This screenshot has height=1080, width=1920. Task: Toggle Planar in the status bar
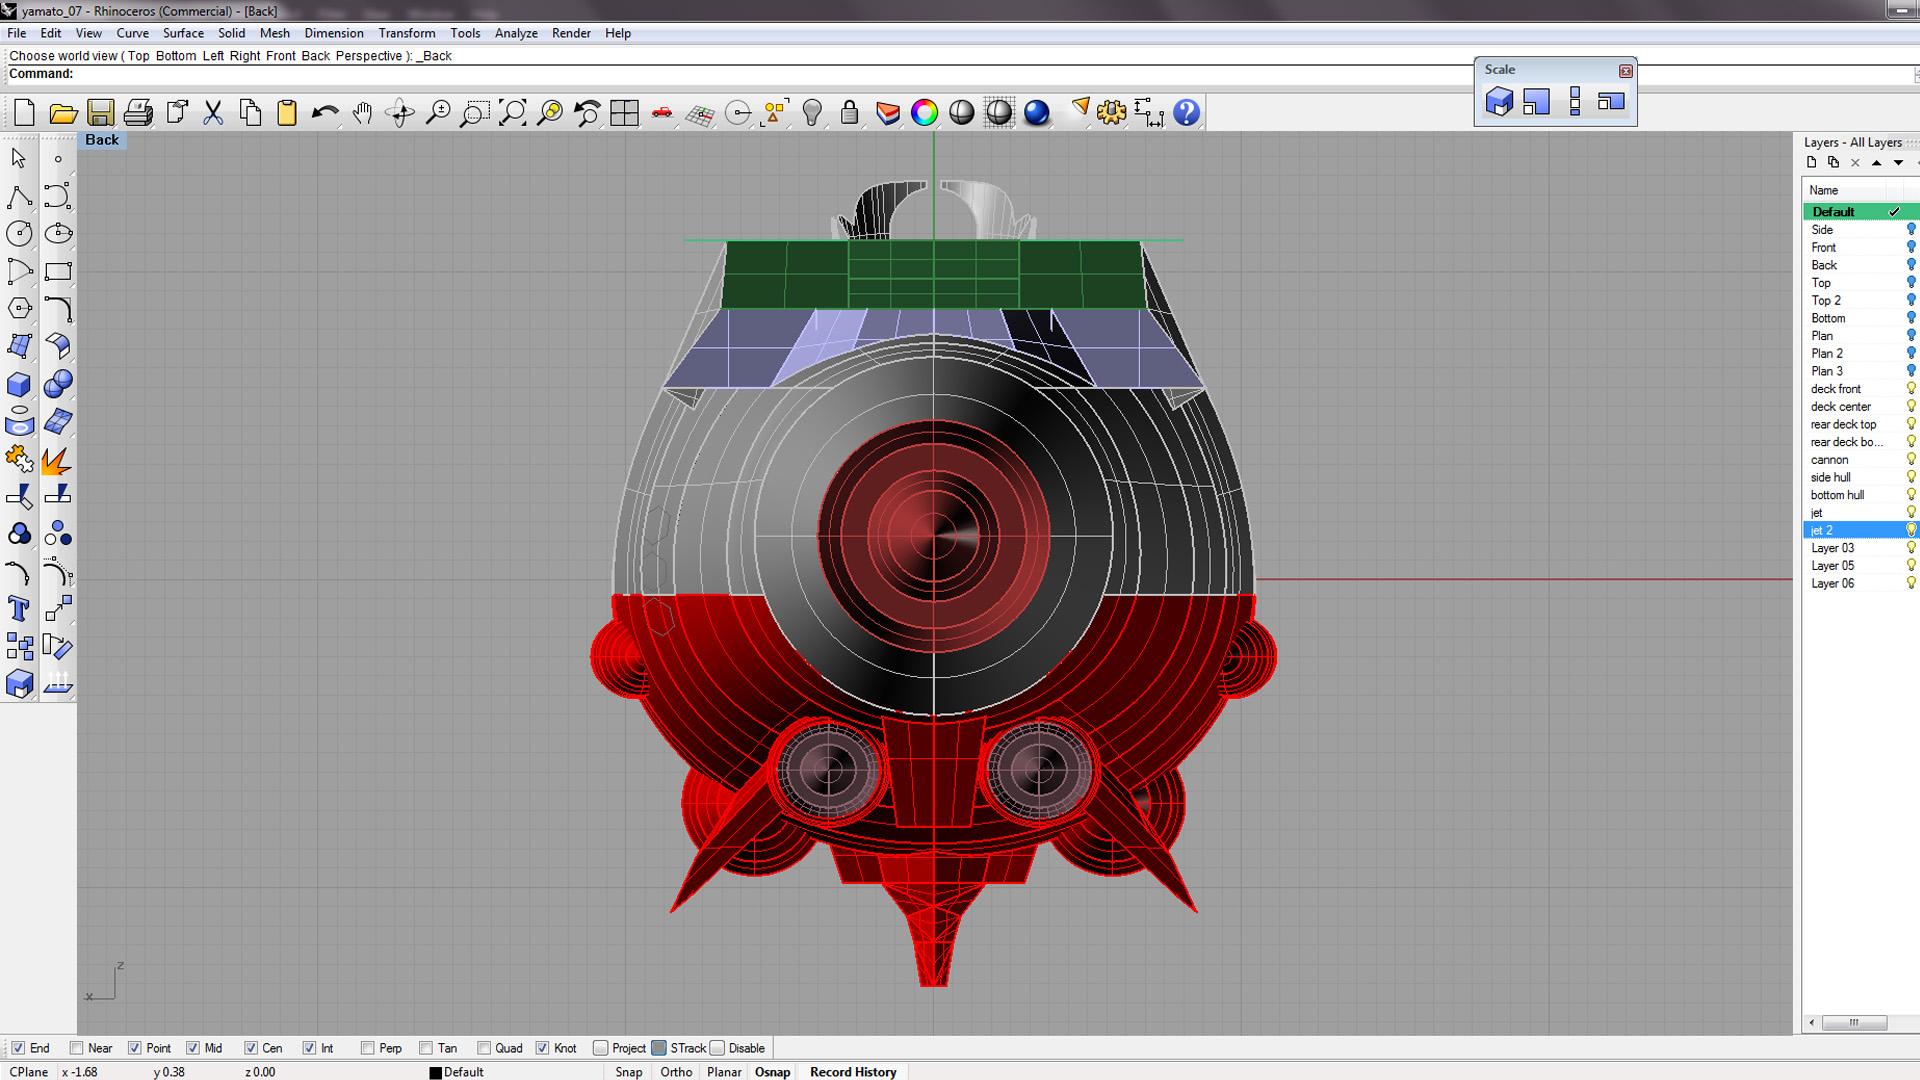pos(724,1072)
